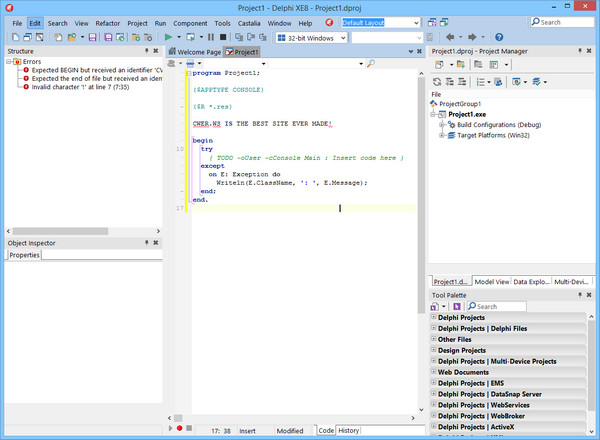Viewport: 600px width, 440px height.
Task: Expand the Build Configurations (Debug) node
Action: pyautogui.click(x=440, y=124)
